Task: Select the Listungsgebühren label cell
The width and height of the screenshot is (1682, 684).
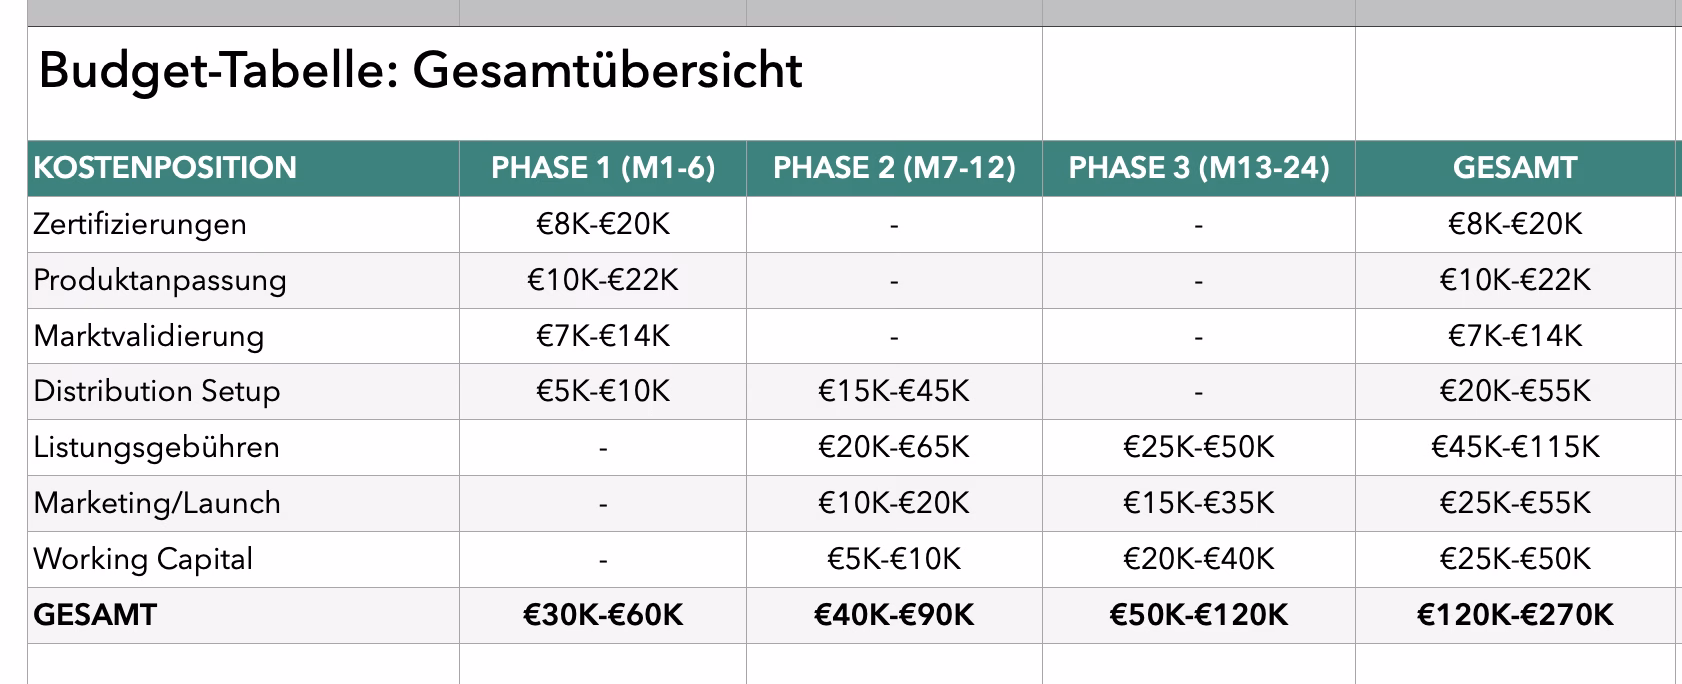Action: point(157,447)
